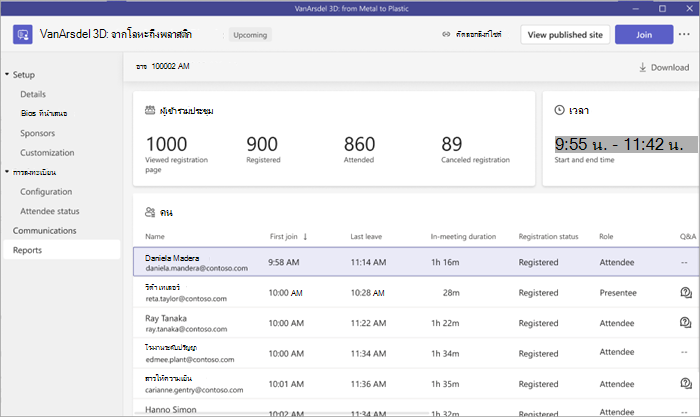
Task: Click the 89 canceled registration count
Action: point(452,144)
